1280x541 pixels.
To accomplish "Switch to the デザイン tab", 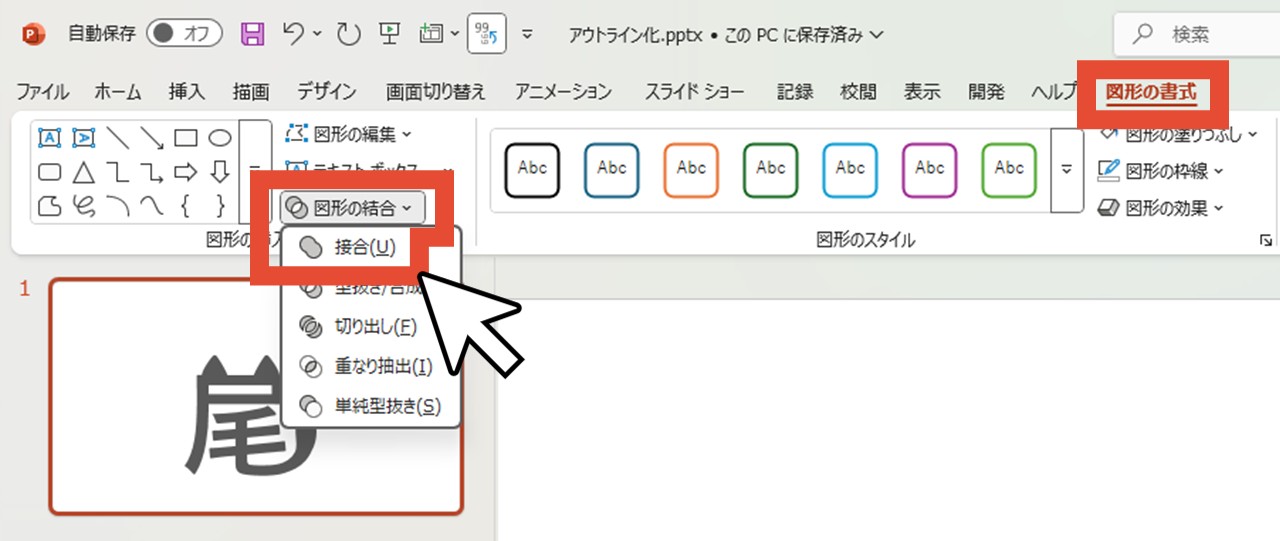I will tap(327, 92).
